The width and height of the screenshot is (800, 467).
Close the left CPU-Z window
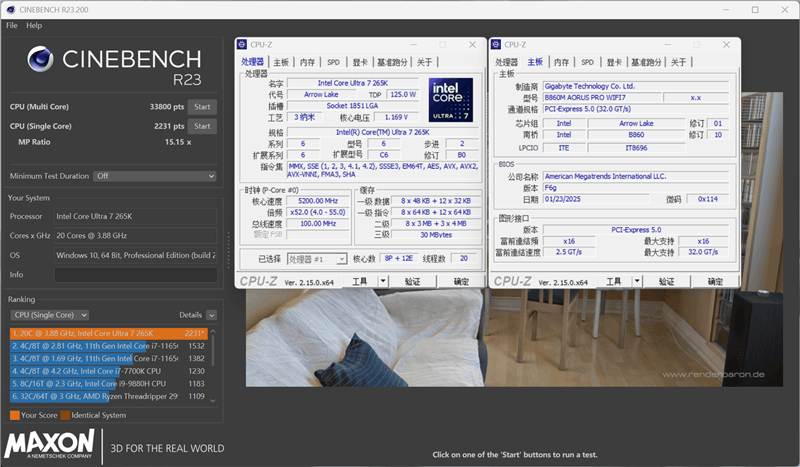[x=472, y=44]
